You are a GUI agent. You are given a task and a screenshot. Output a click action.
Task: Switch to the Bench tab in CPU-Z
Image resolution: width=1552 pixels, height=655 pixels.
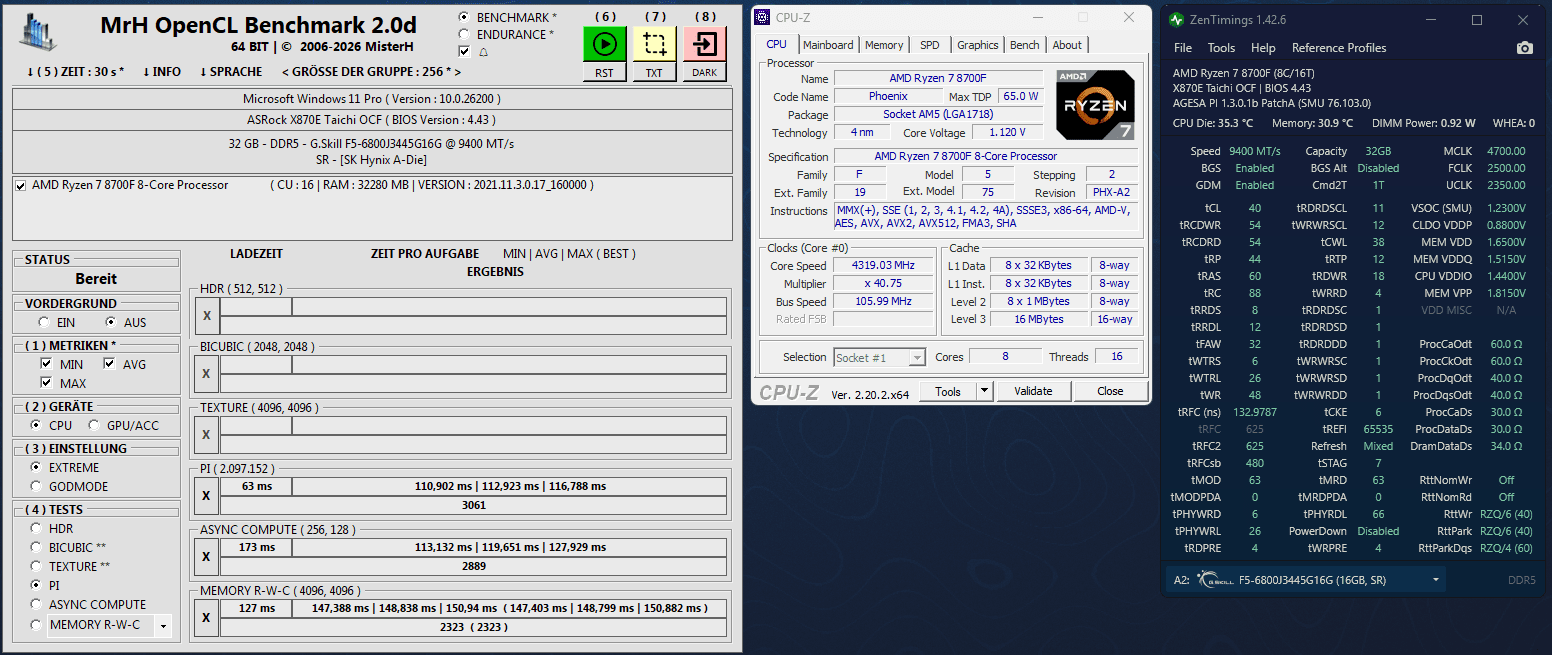point(1025,45)
